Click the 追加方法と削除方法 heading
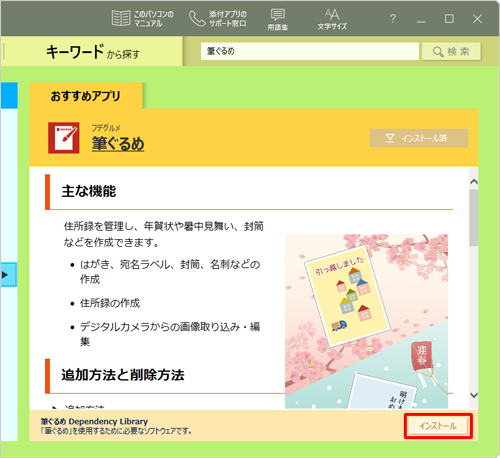This screenshot has width=500, height=458. coord(123,375)
